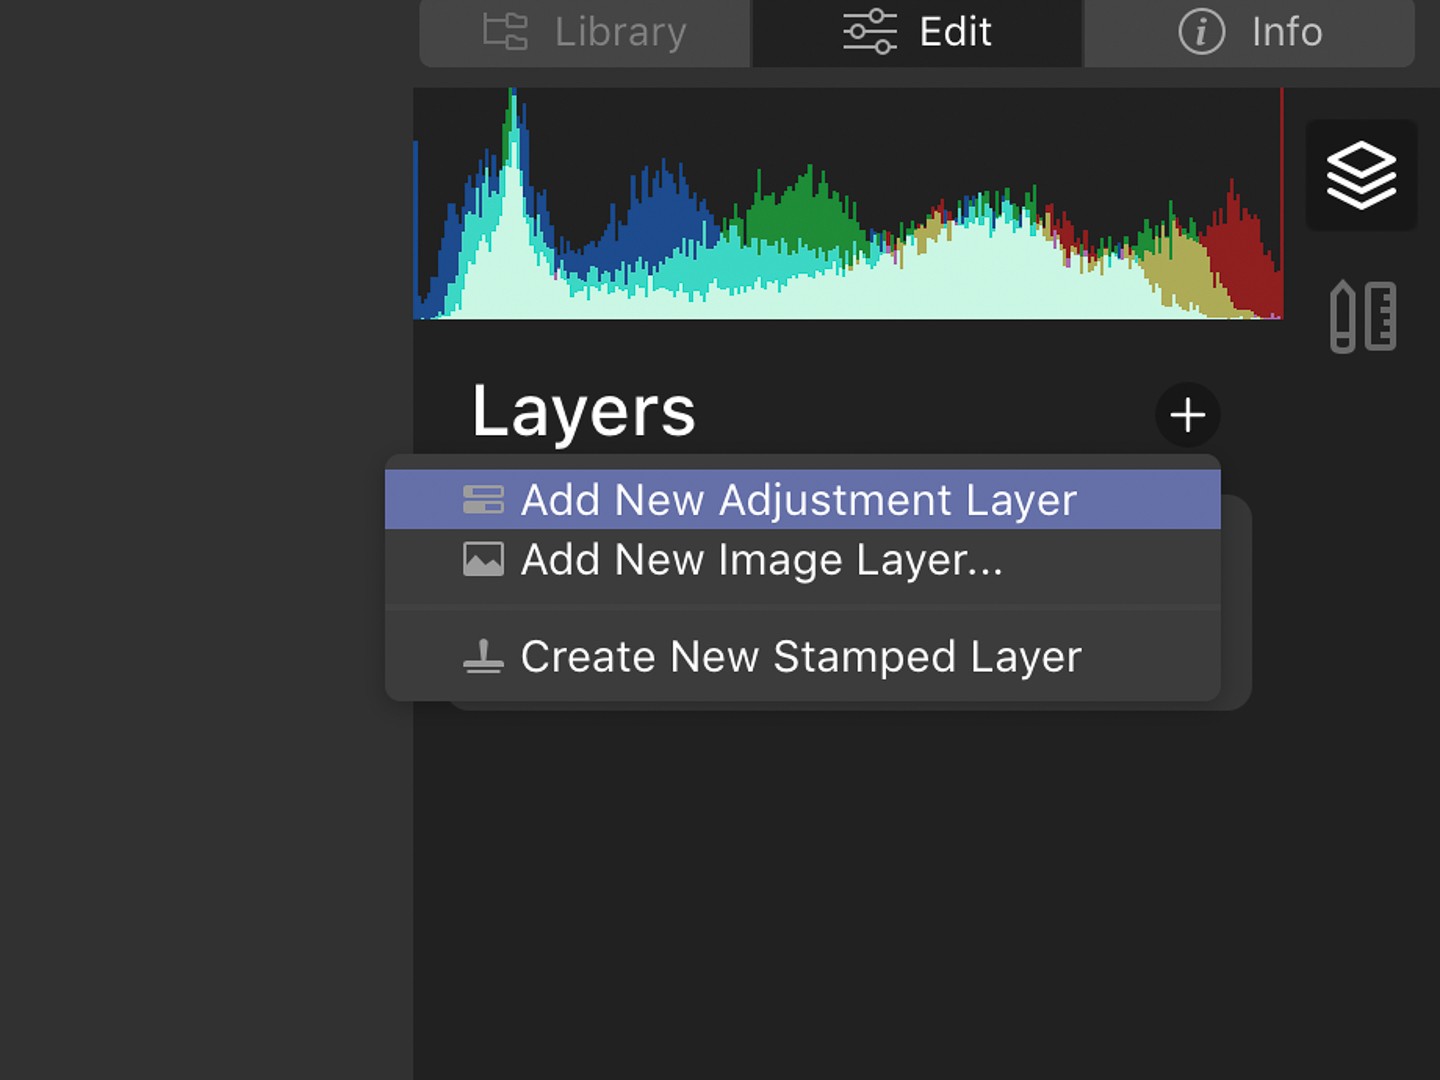The width and height of the screenshot is (1440, 1080).
Task: Click the plus button beside Layers
Action: pyautogui.click(x=1187, y=414)
